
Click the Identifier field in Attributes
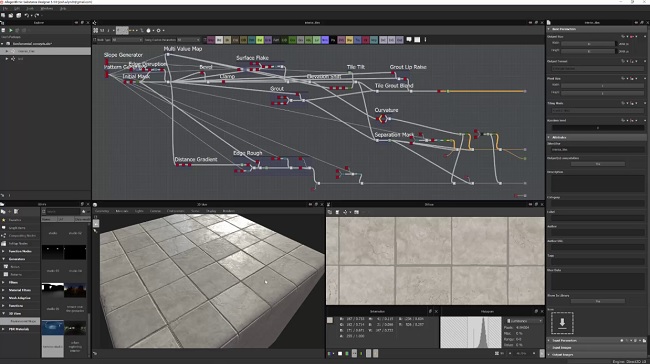click(x=598, y=149)
